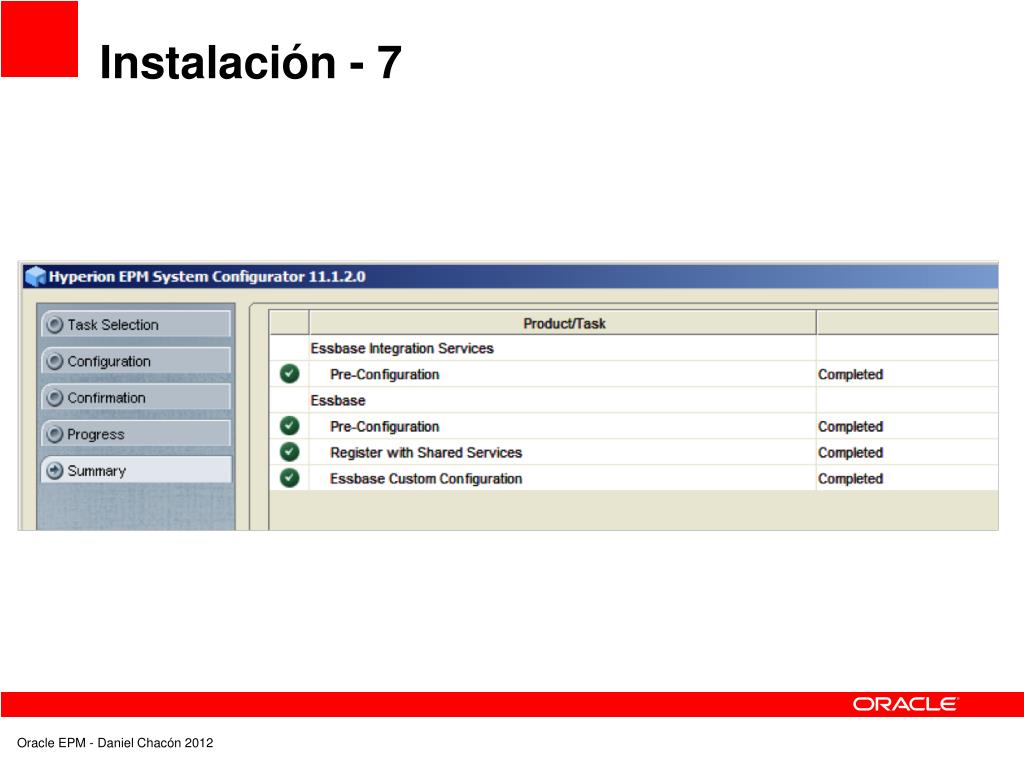Click Essbase Custom Configuration task
Screen dimensions: 1024x768
(426, 479)
